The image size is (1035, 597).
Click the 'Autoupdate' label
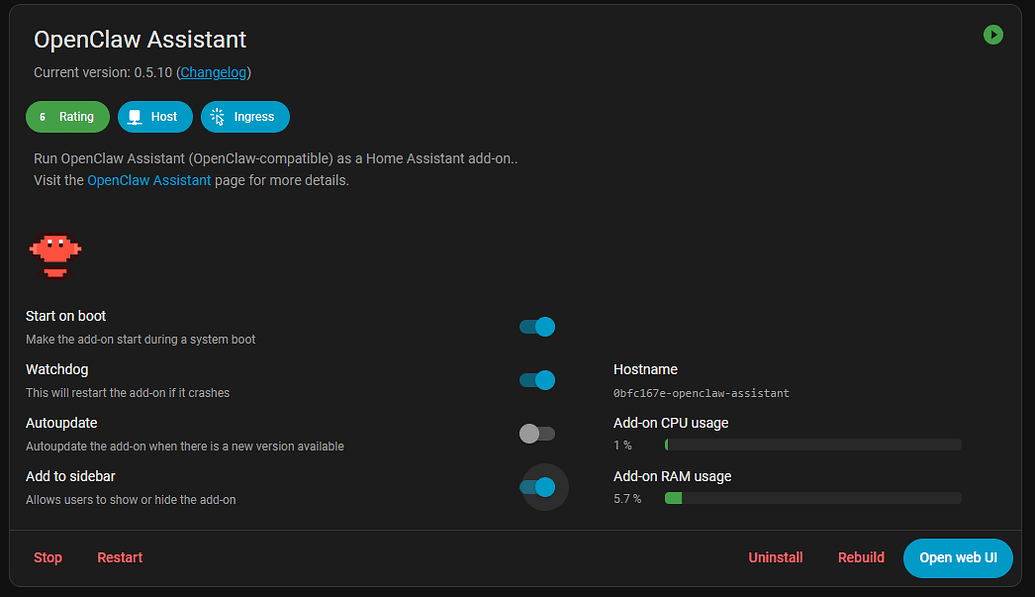pos(61,423)
